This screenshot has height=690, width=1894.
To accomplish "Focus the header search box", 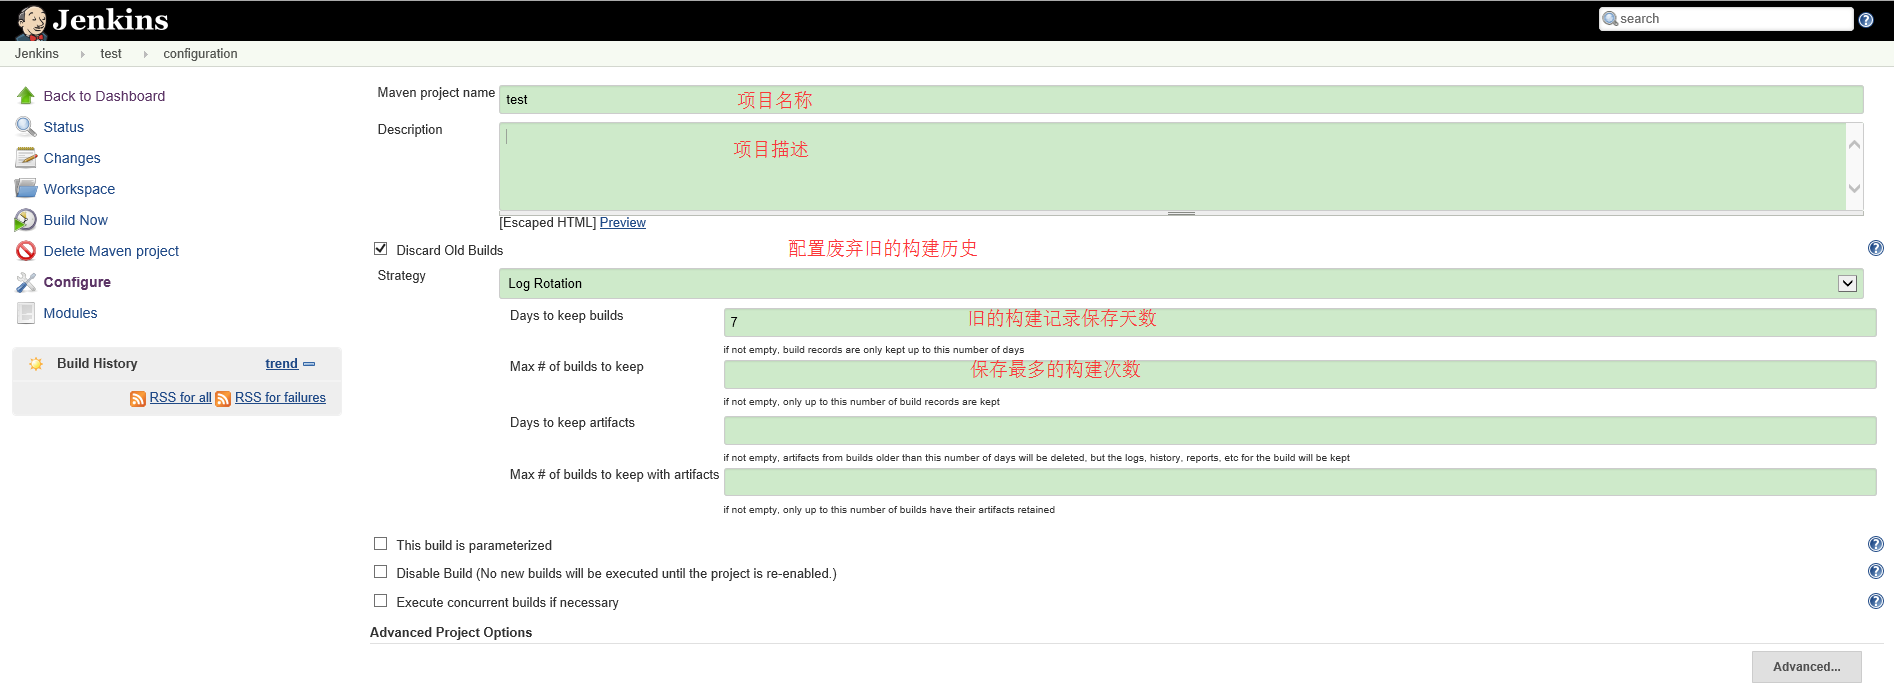I will [1726, 19].
